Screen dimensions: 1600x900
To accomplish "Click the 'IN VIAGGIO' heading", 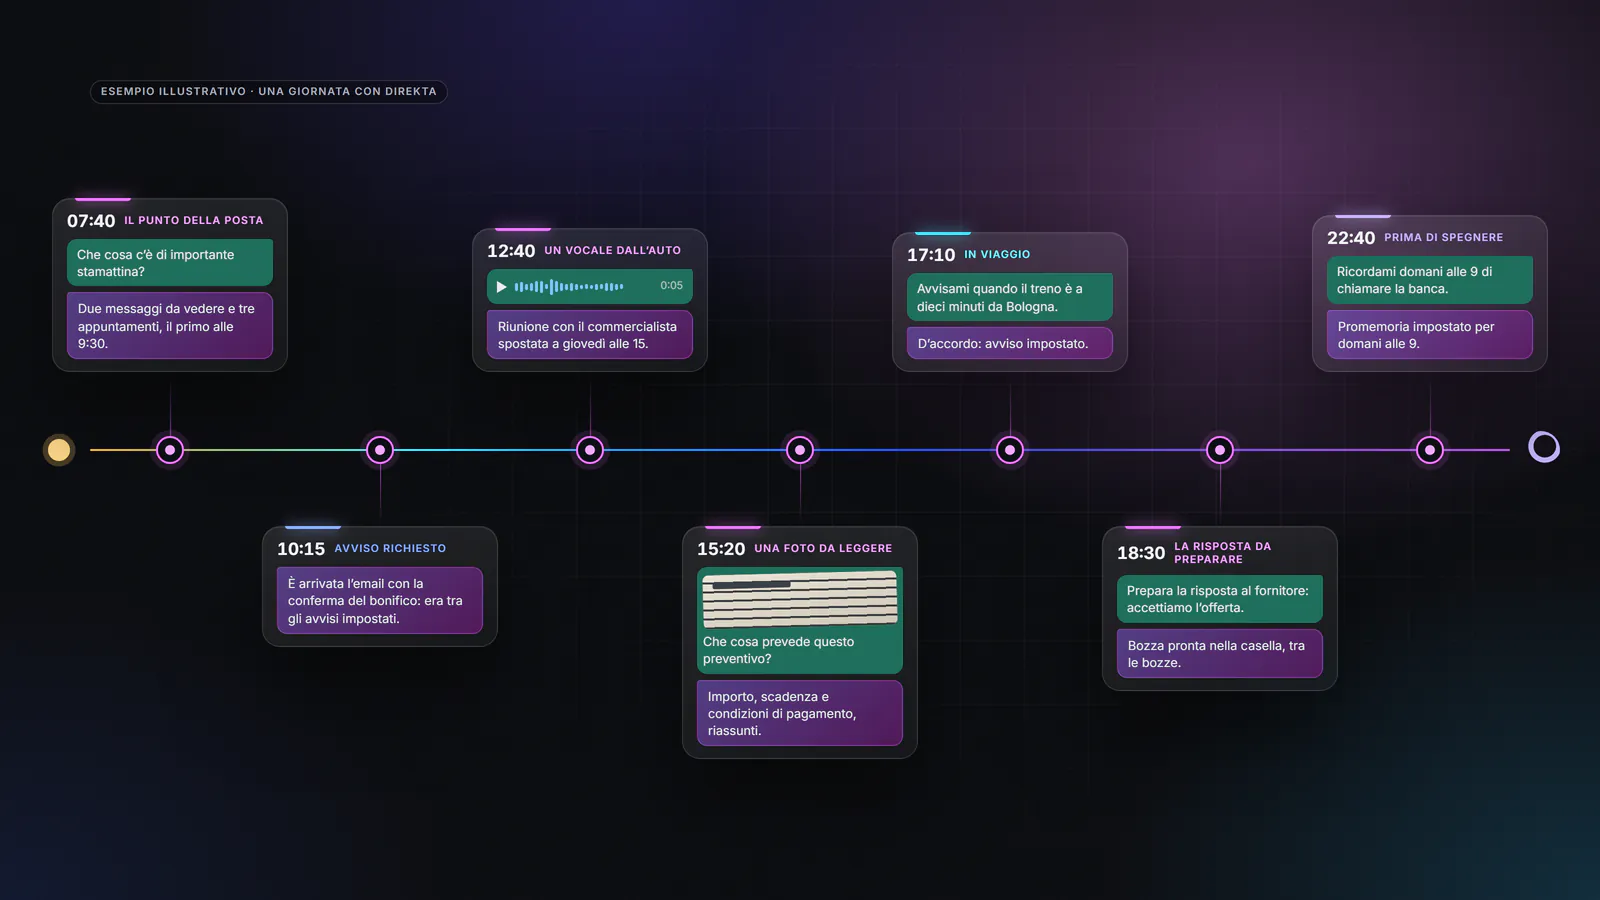I will (x=997, y=254).
